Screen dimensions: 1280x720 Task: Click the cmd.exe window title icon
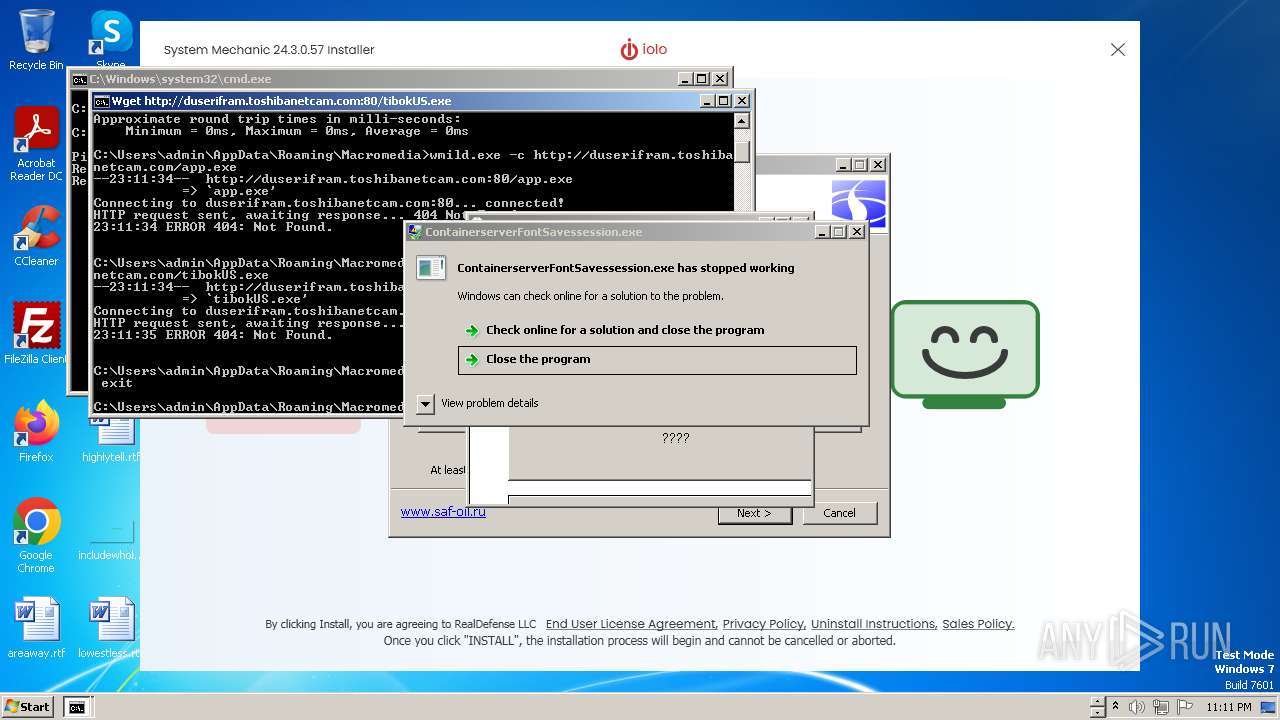(79, 79)
